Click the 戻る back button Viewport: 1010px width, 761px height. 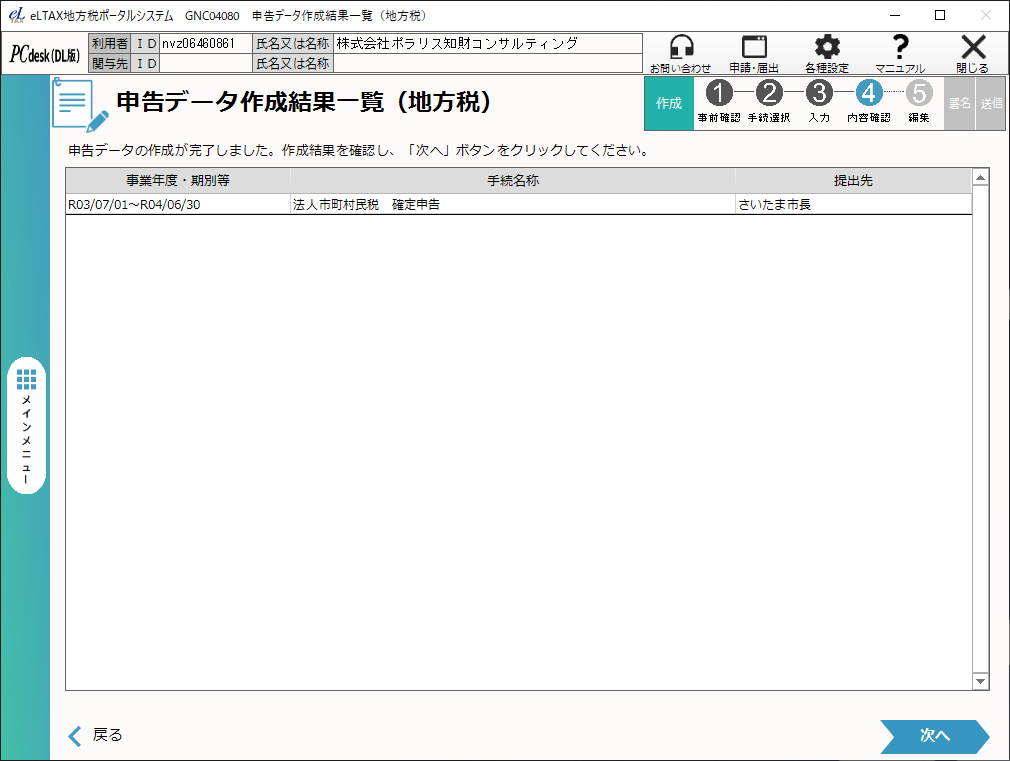tap(95, 735)
